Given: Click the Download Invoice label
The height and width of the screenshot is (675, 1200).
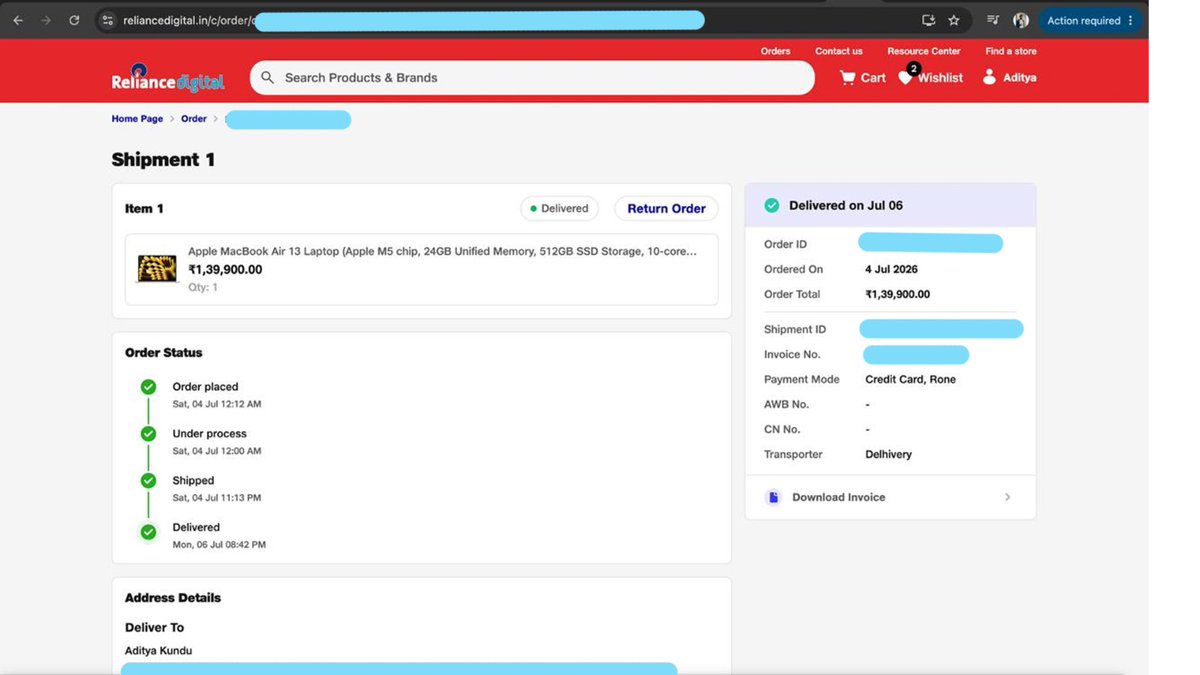Looking at the screenshot, I should 839,497.
